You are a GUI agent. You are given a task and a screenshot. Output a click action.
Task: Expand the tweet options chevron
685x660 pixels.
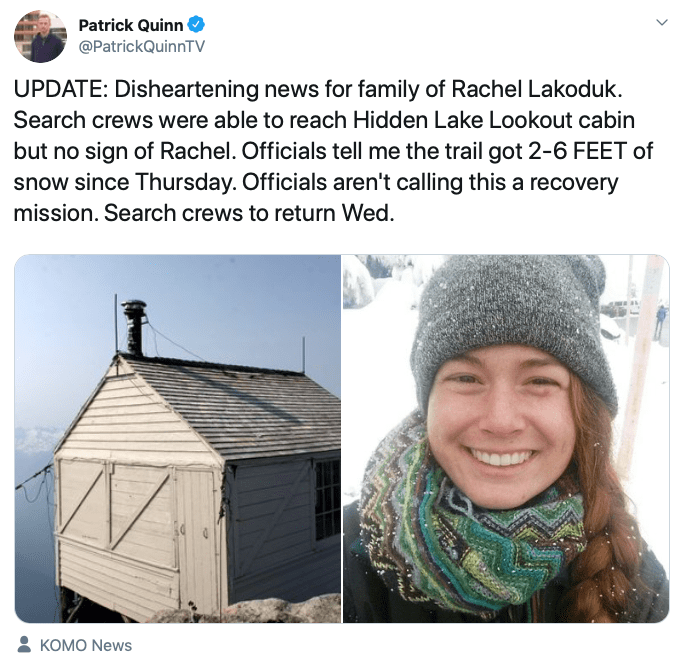click(662, 22)
